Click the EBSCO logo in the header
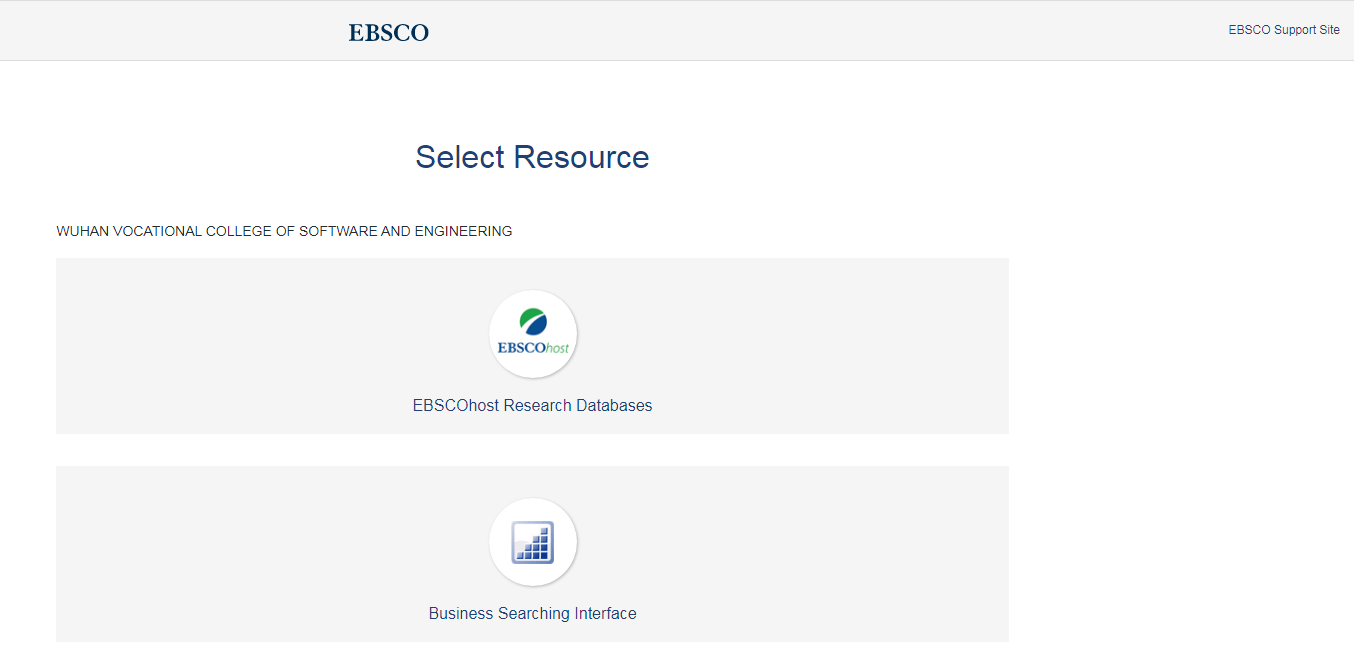This screenshot has height=651, width=1354. (x=388, y=33)
